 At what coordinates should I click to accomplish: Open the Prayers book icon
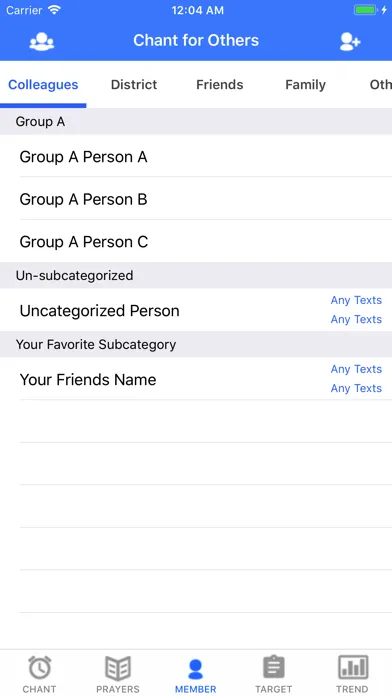tap(118, 668)
